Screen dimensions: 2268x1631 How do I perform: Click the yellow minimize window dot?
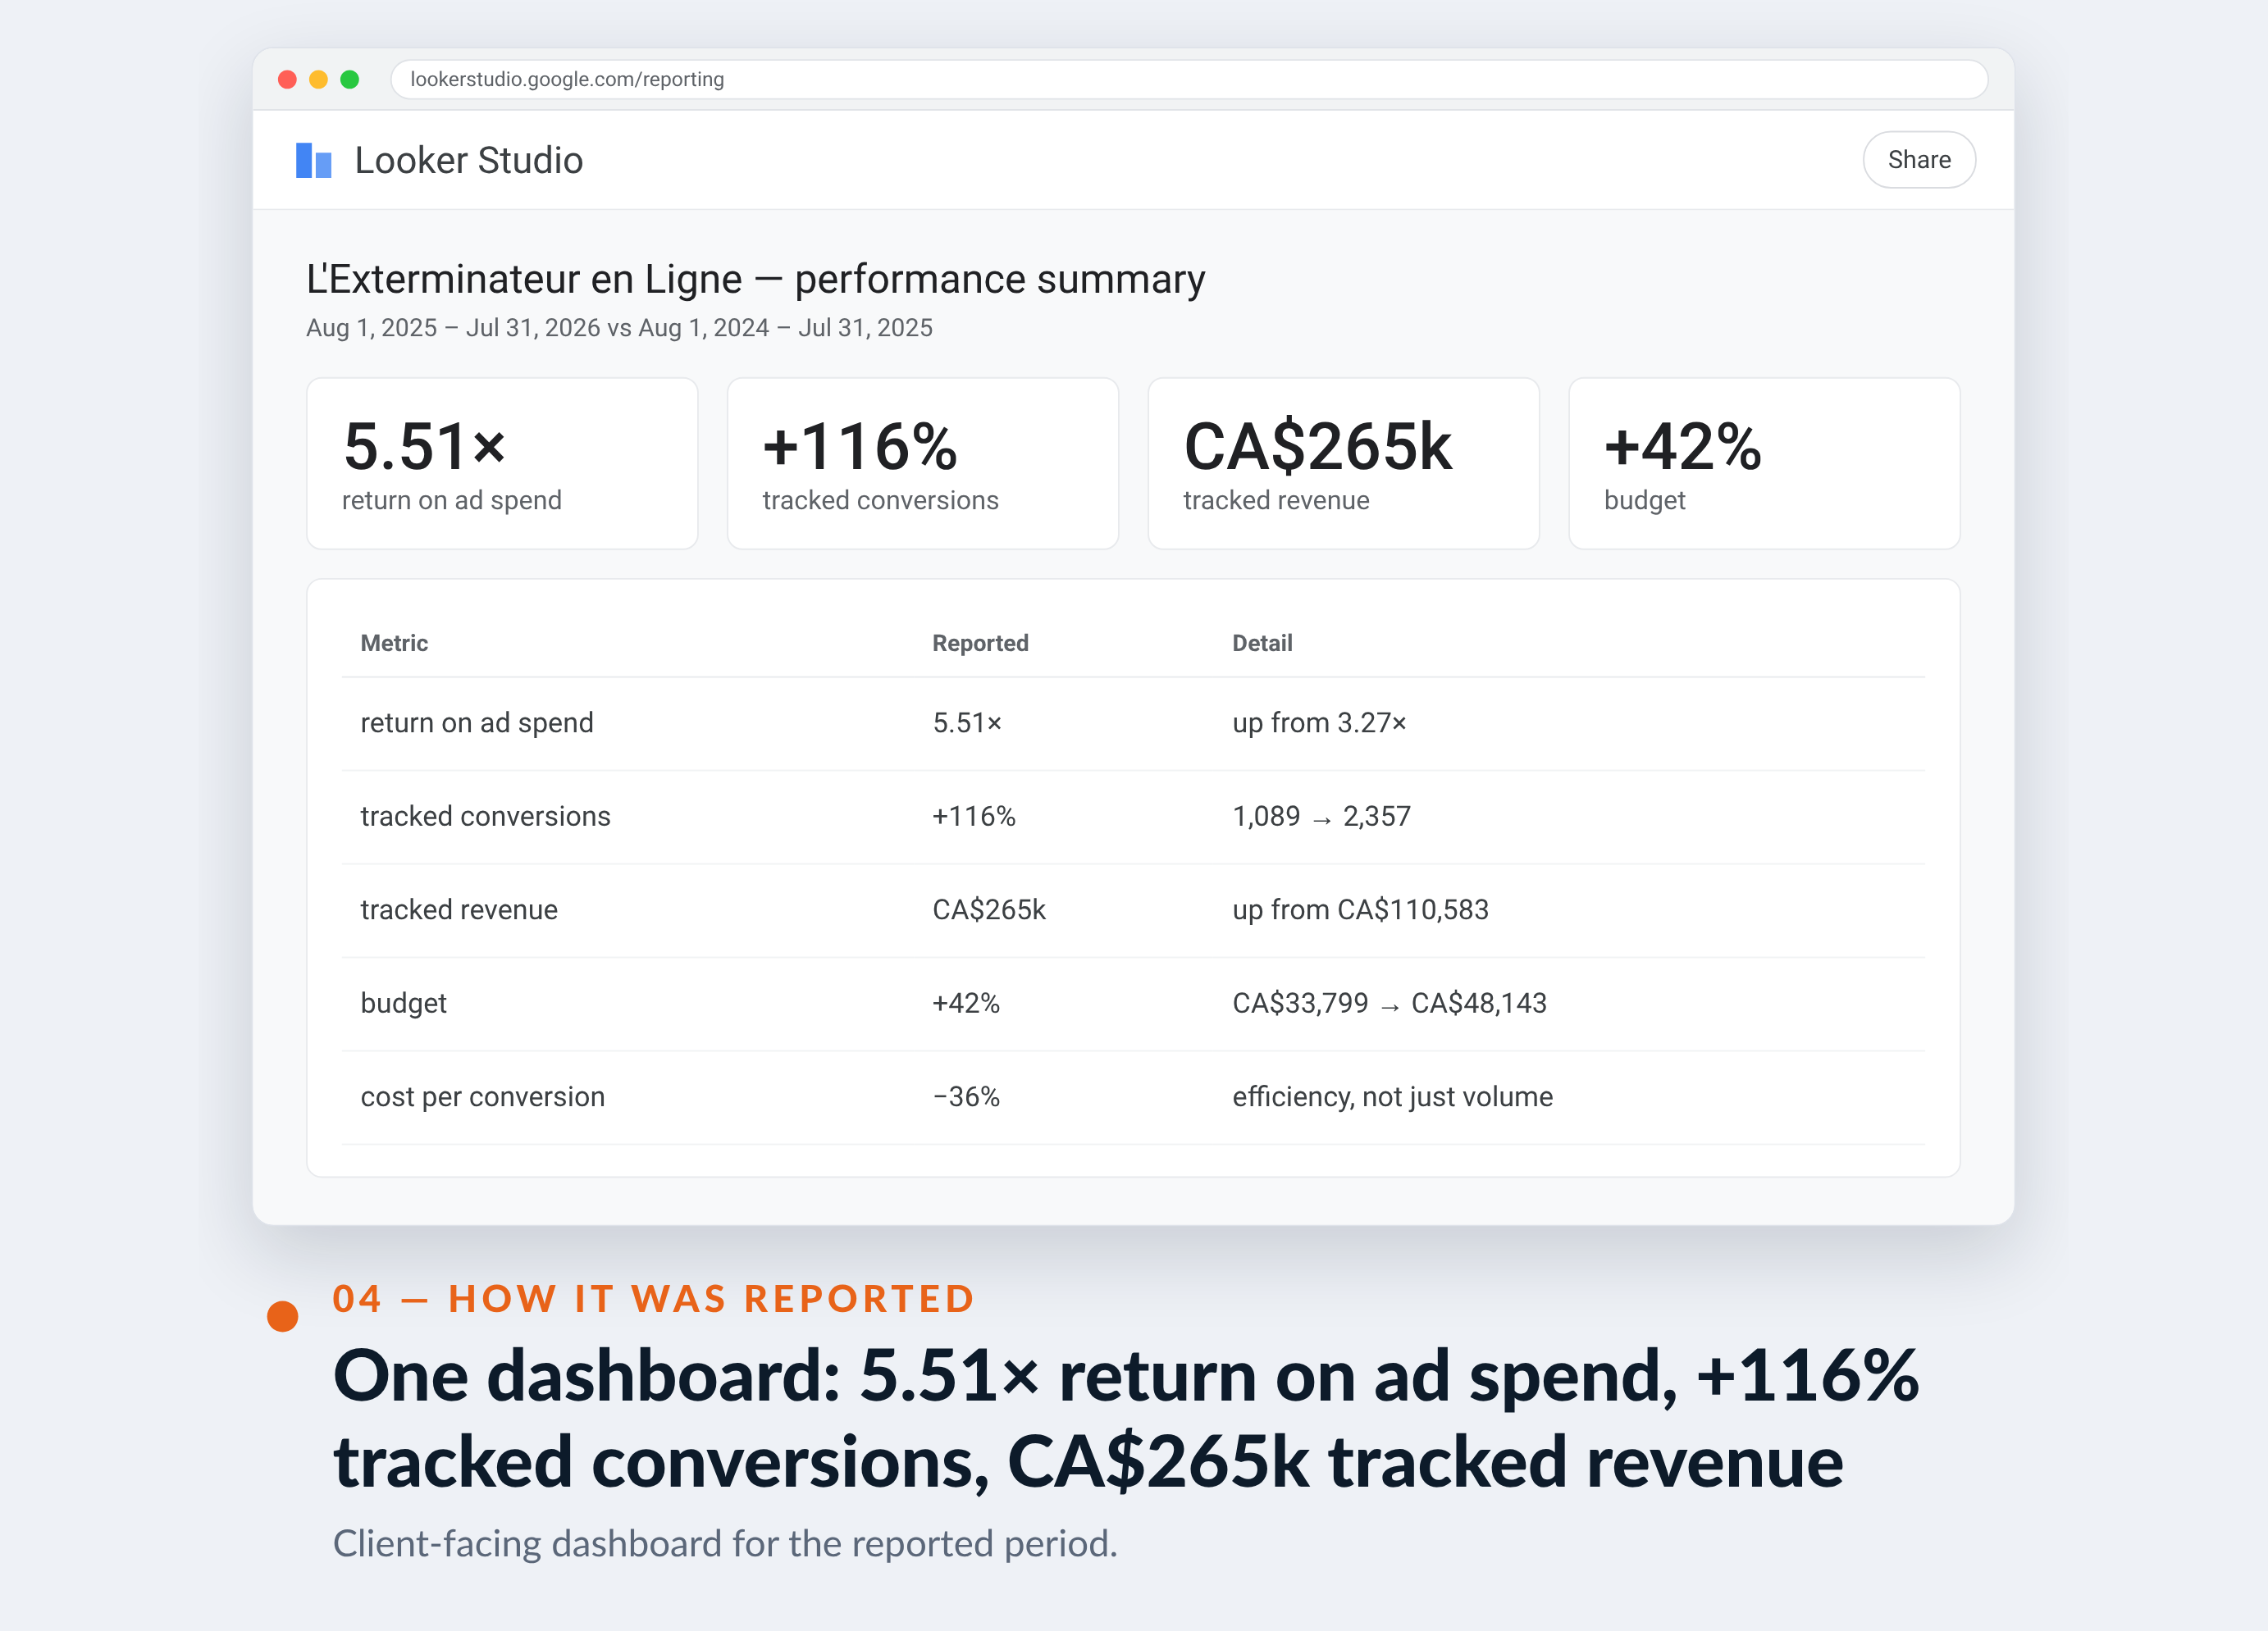click(x=318, y=79)
